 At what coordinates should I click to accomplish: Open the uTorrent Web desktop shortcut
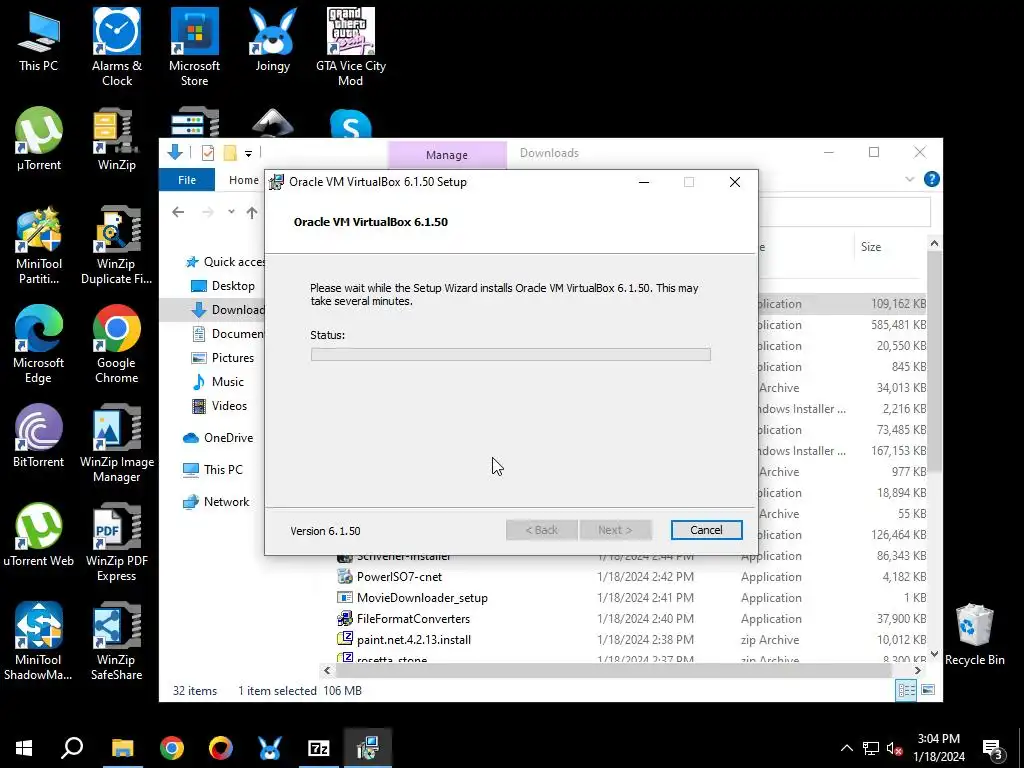[39, 535]
